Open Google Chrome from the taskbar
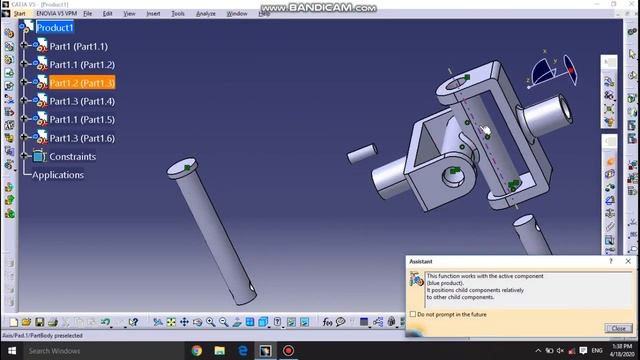The width and height of the screenshot is (640, 360). point(197,351)
